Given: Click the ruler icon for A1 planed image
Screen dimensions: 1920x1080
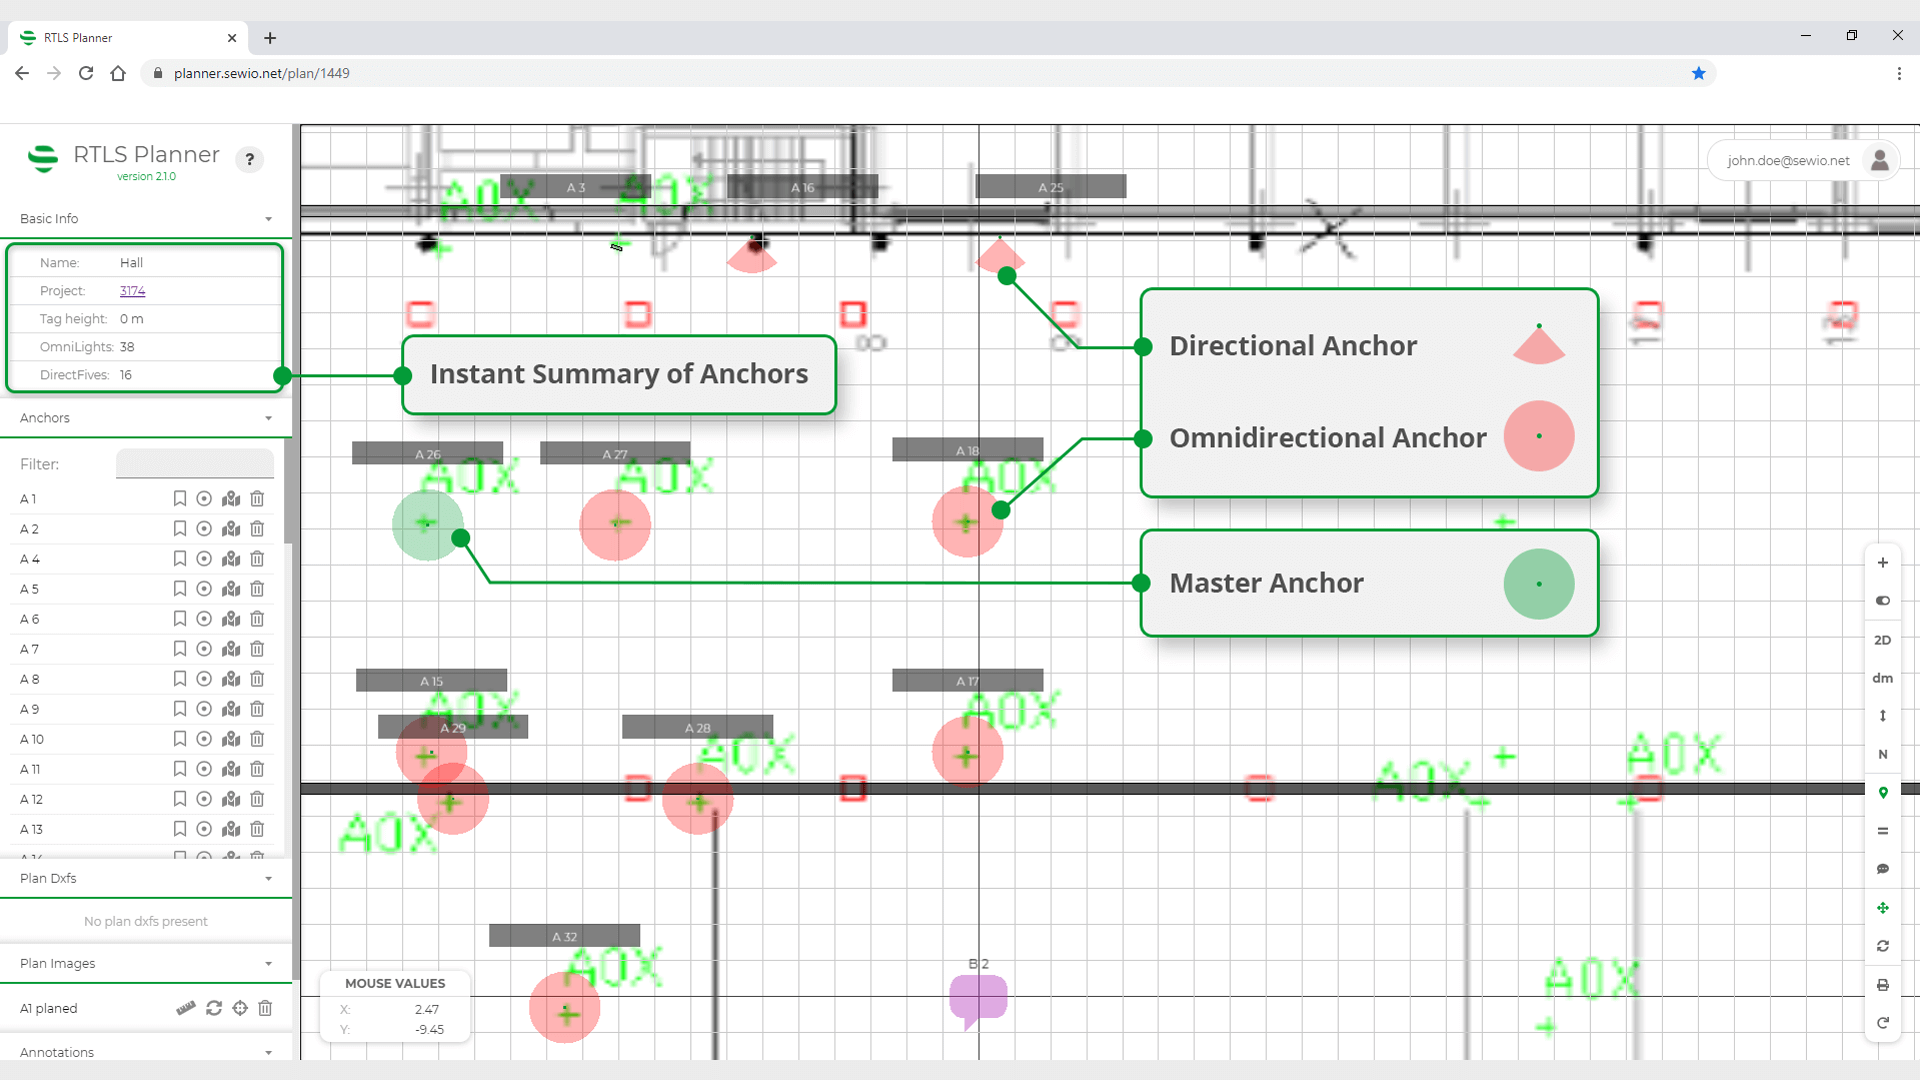Looking at the screenshot, I should (x=186, y=1008).
